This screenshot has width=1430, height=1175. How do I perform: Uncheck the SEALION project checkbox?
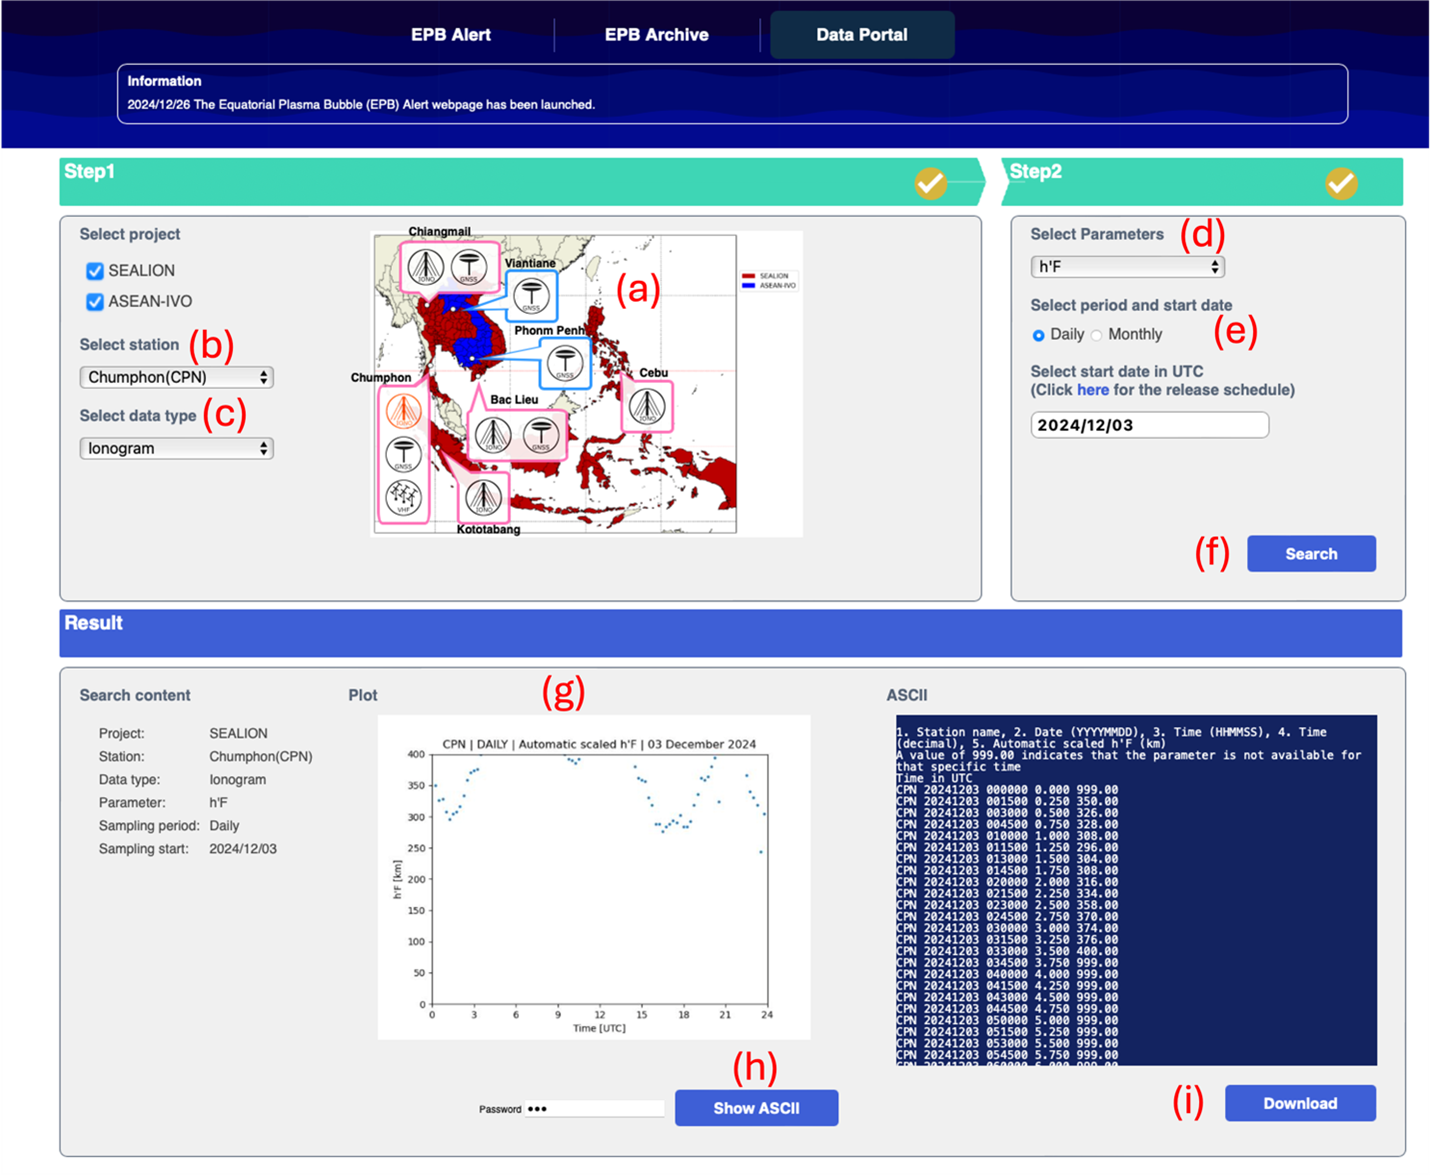coord(95,271)
